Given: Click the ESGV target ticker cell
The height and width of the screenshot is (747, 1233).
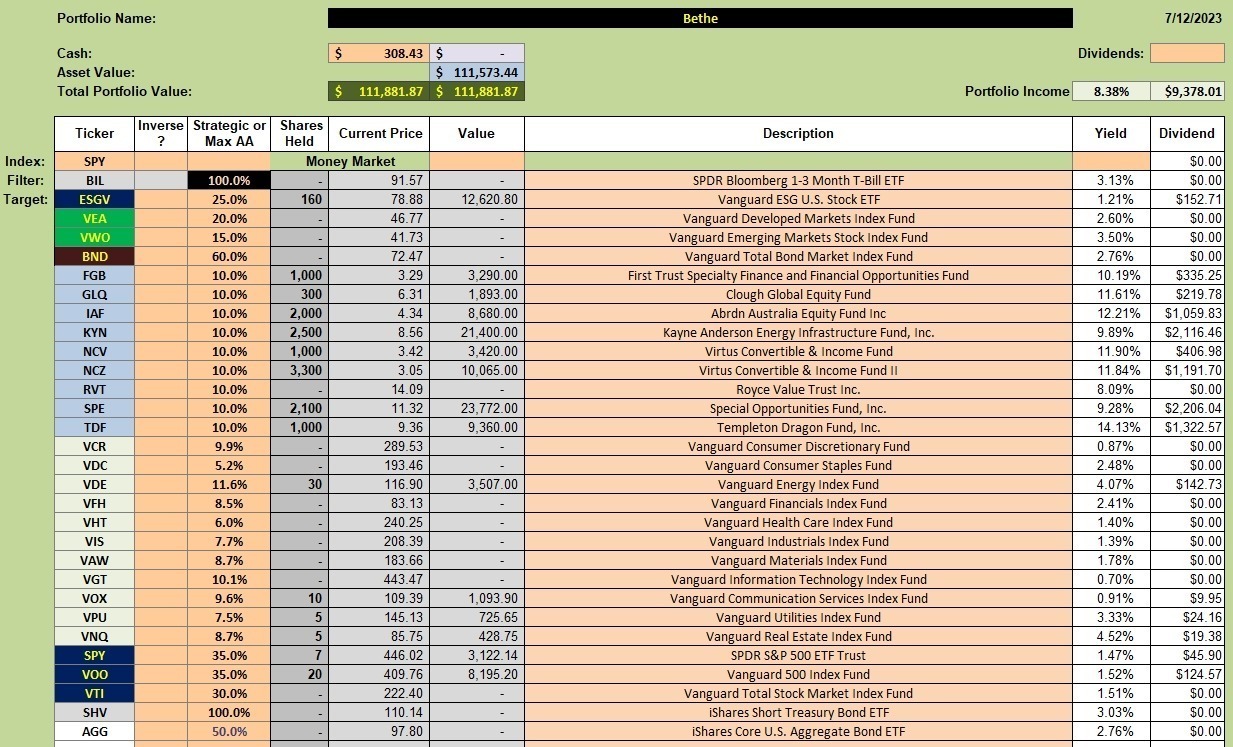Looking at the screenshot, I should point(95,199).
